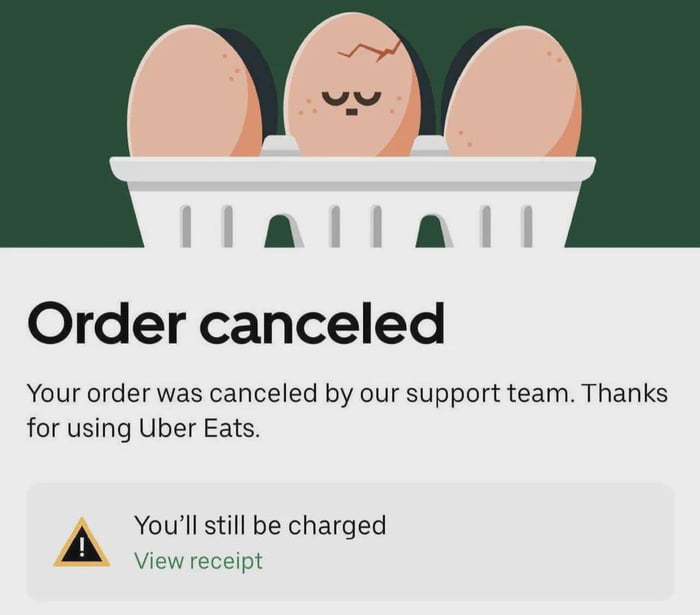Viewport: 700px width, 615px height.
Task: Select the cracked middle egg with sleepy face
Action: [x=353, y=85]
